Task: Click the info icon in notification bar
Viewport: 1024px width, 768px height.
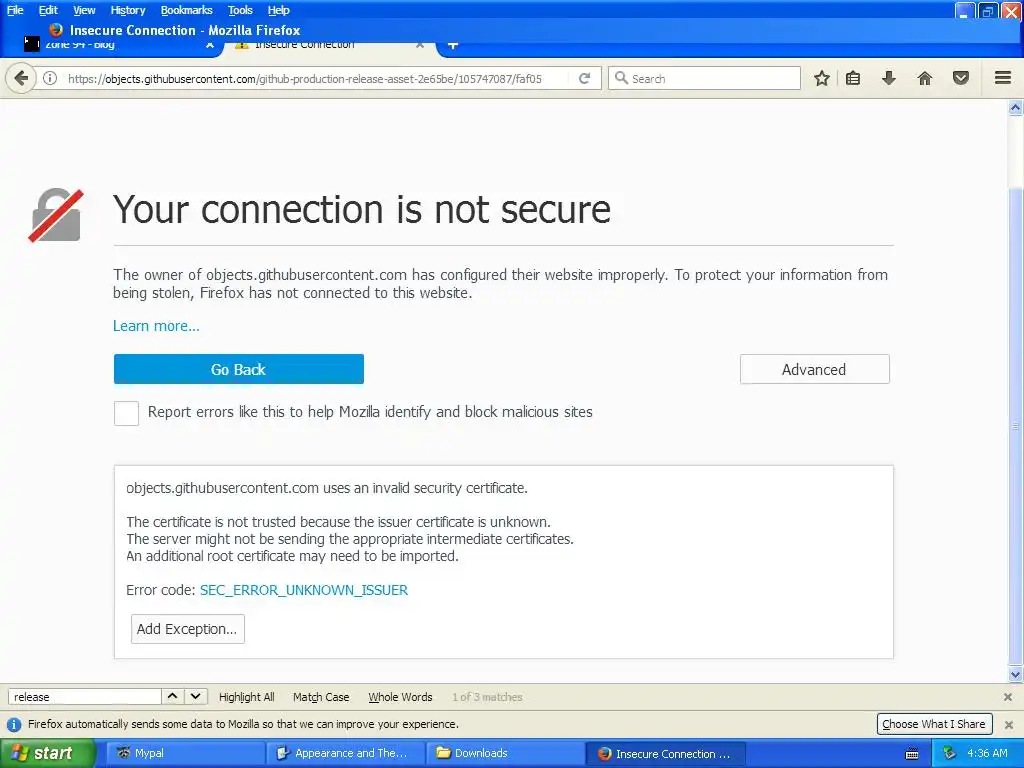Action: click(x=14, y=724)
